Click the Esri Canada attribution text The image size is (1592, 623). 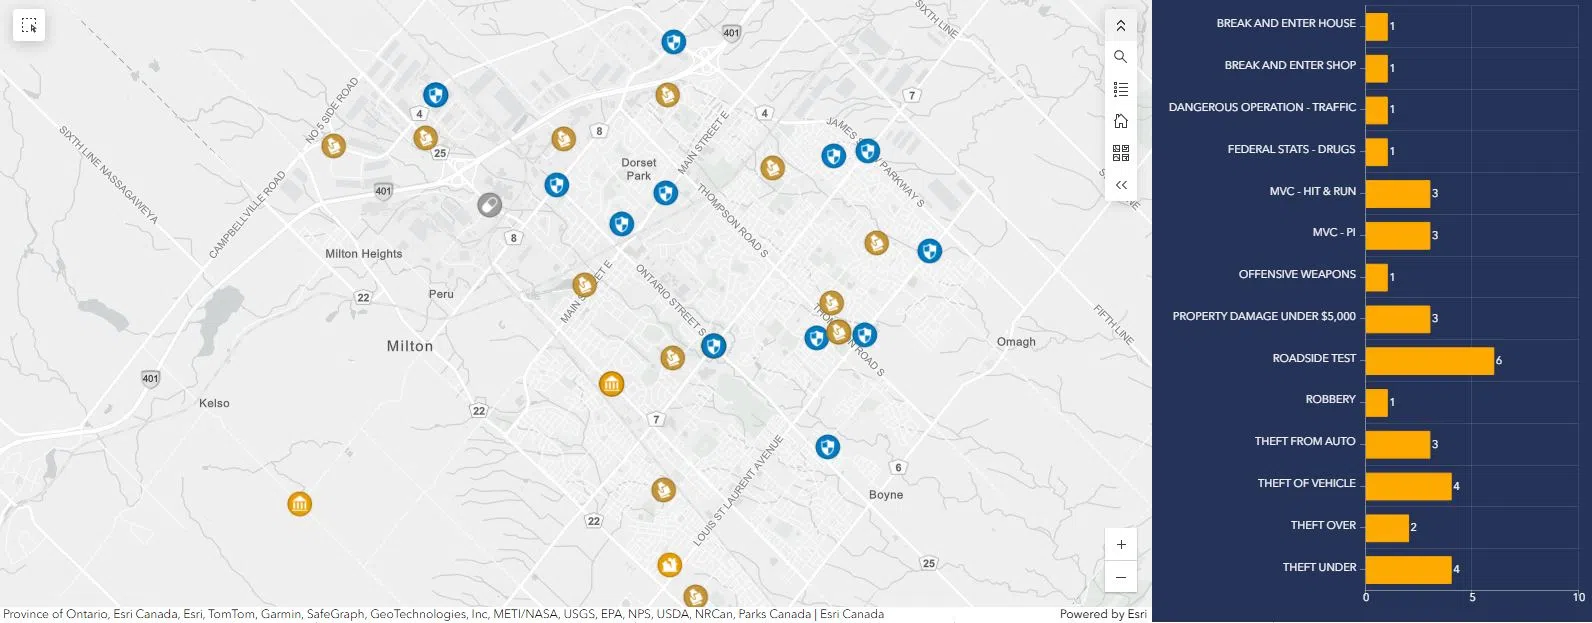coord(851,614)
